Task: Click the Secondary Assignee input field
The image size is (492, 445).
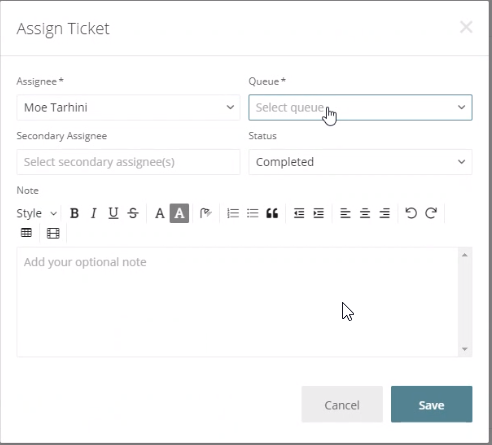Action: 128,162
